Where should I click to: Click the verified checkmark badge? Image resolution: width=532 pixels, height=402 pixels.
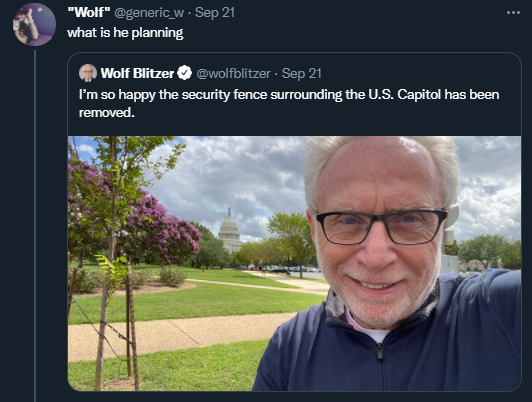pos(184,73)
